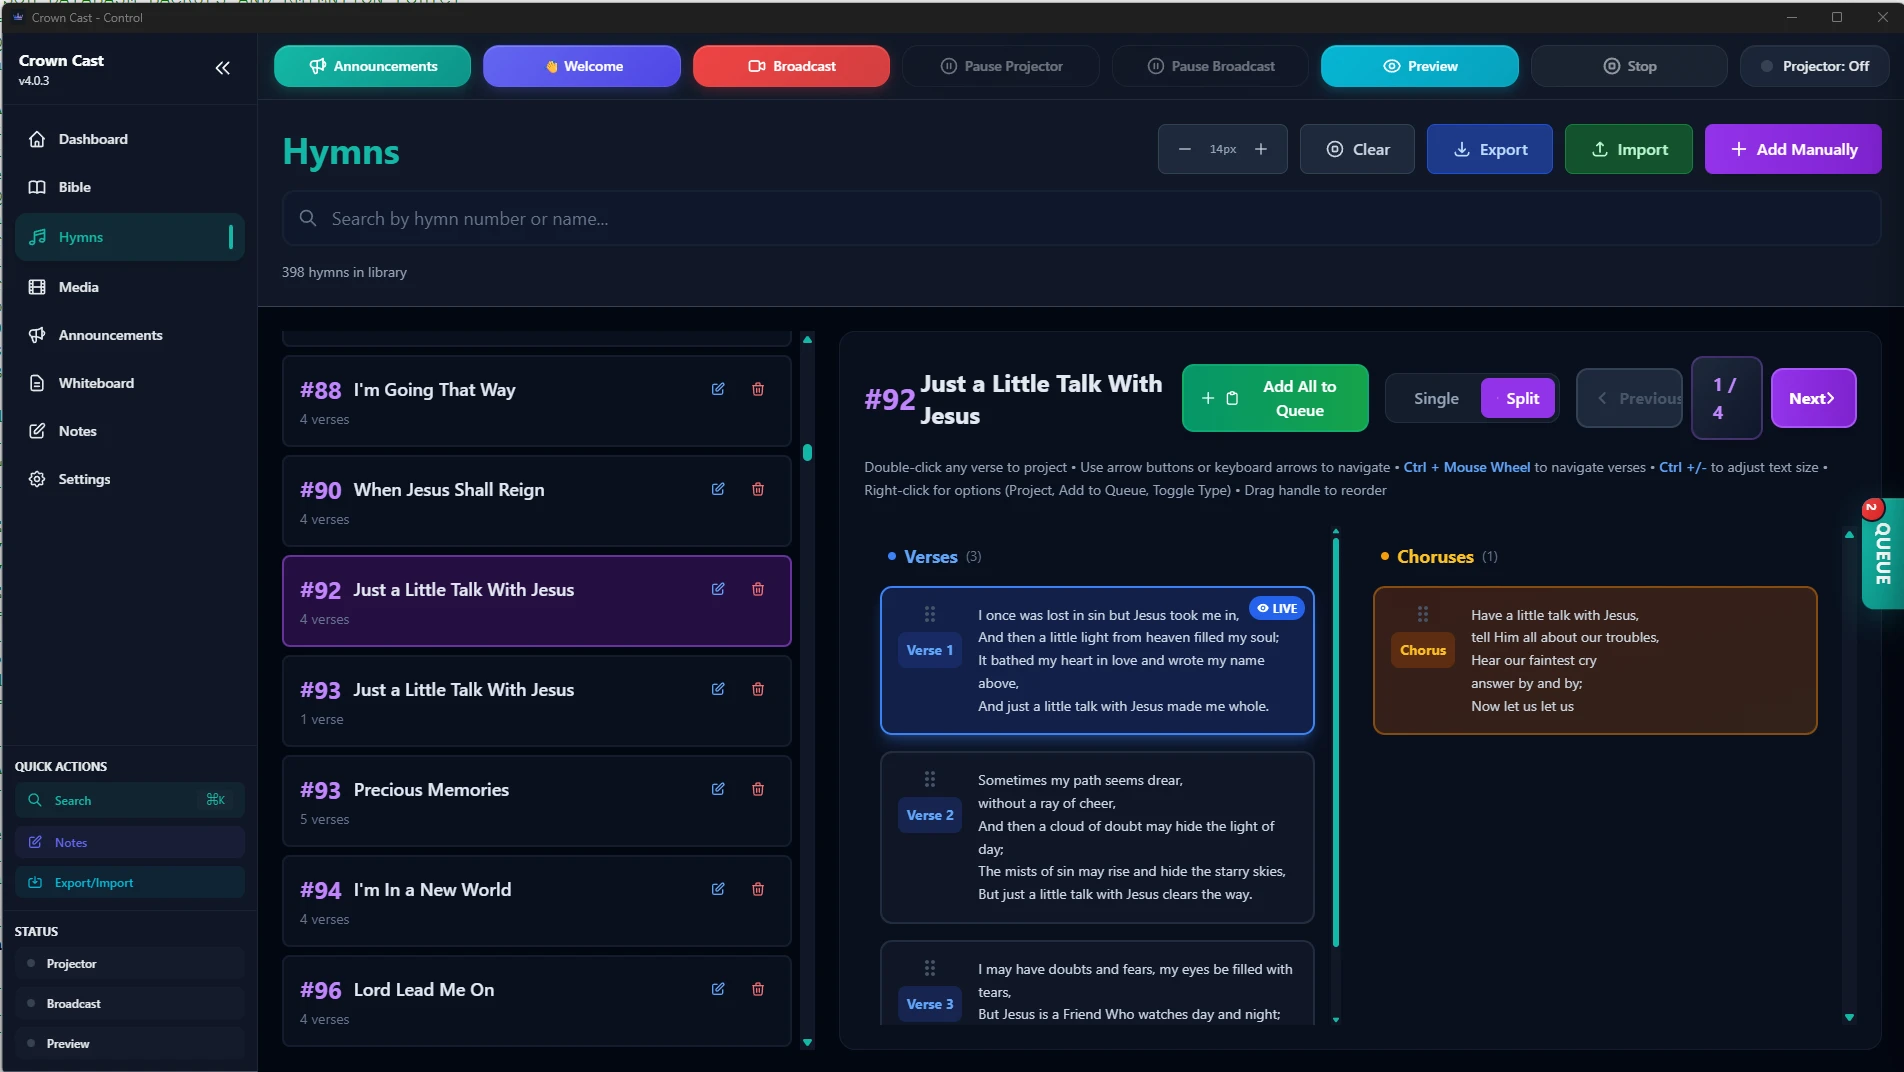
Task: Open the Bible section in sidebar
Action: (75, 187)
